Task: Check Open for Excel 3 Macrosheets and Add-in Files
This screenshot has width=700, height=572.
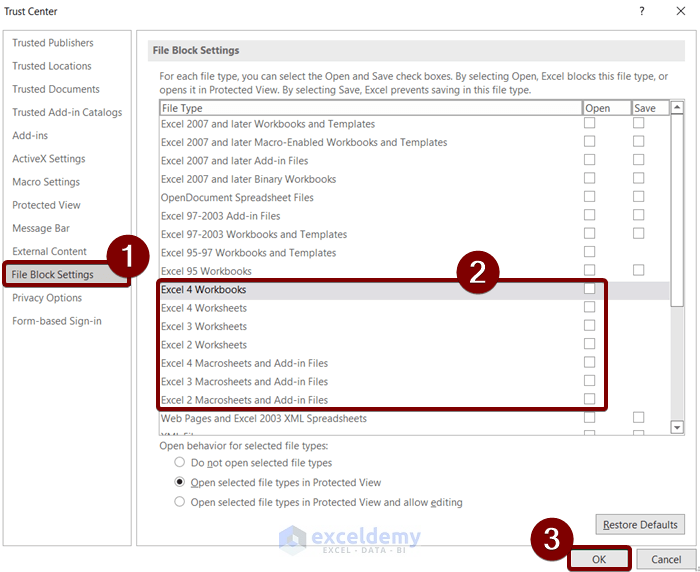Action: (x=589, y=380)
